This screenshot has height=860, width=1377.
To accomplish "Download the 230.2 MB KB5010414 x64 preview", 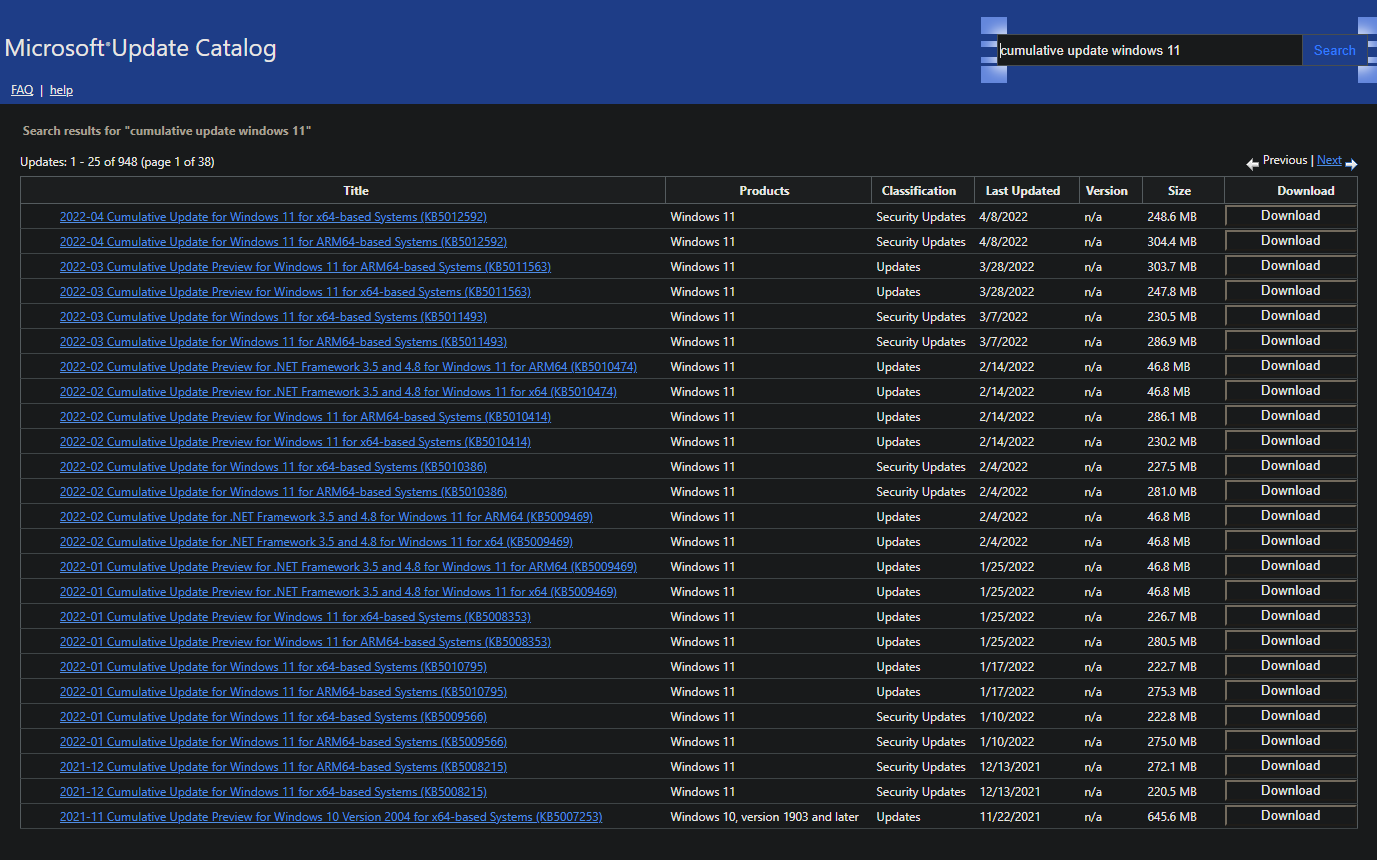I will tap(1290, 441).
